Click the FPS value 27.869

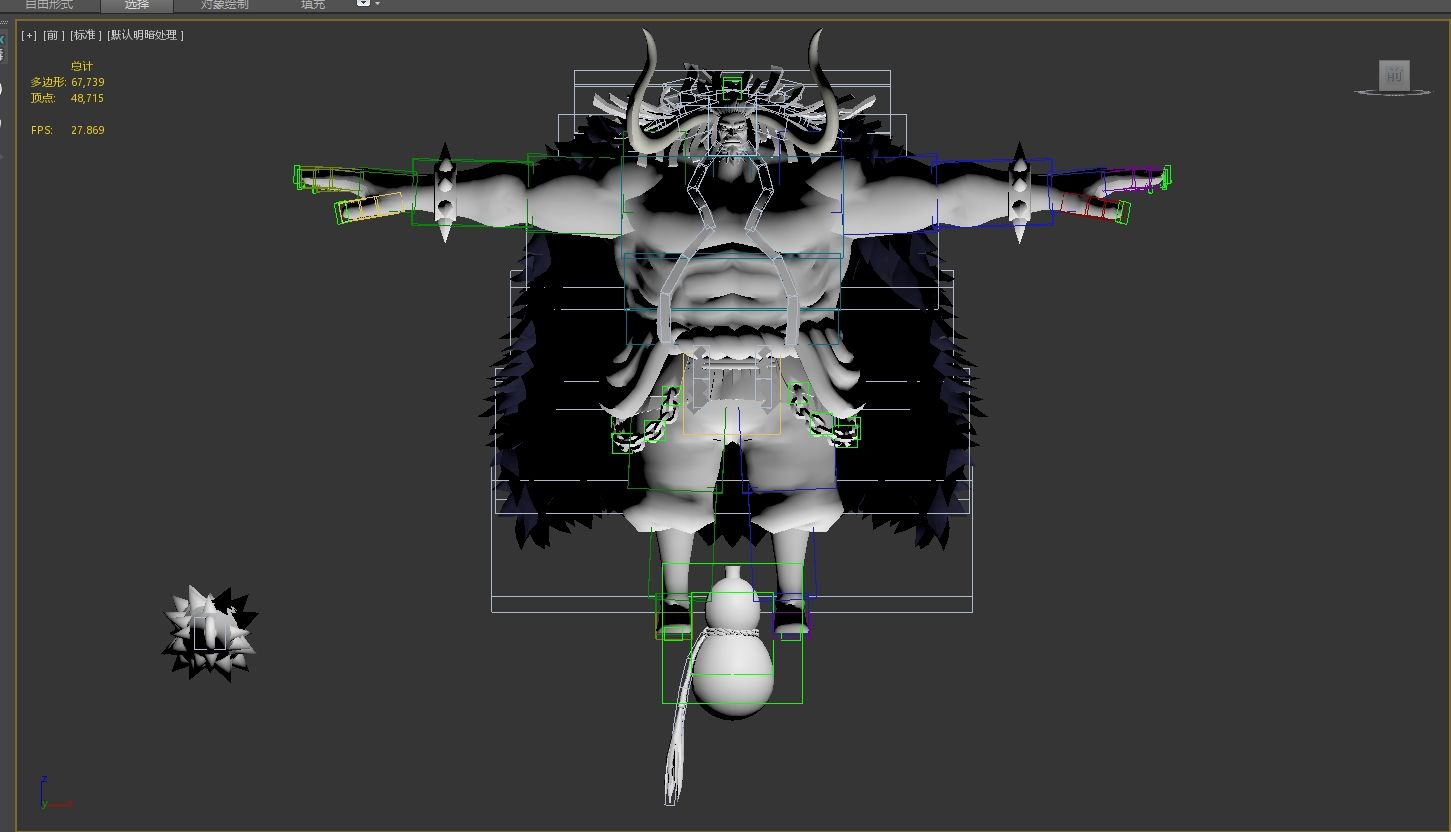88,130
